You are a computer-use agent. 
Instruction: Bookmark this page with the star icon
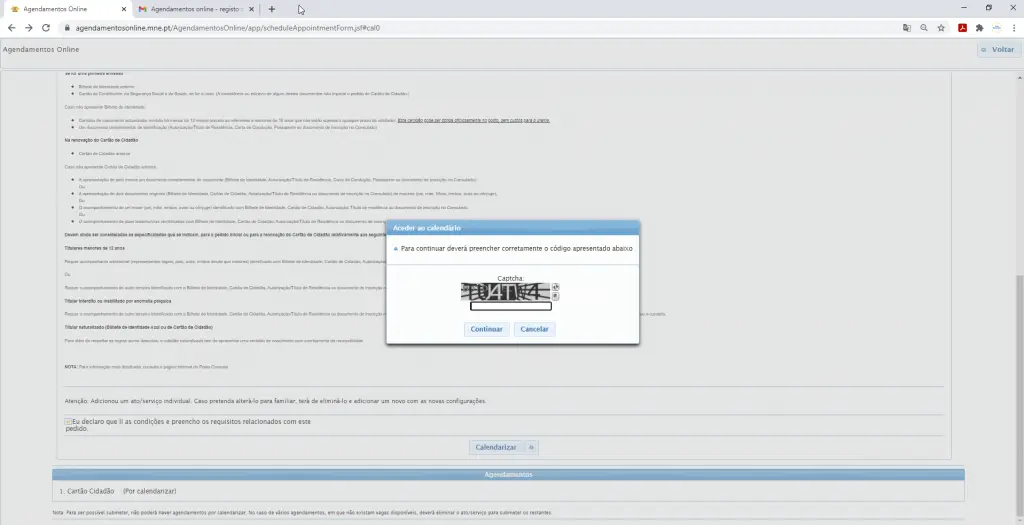point(941,28)
